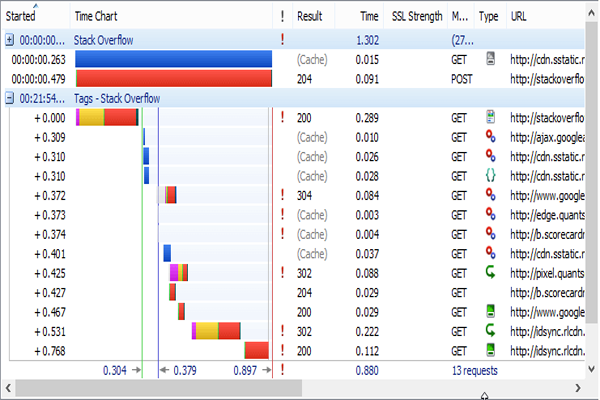600x400 pixels.
Task: Click the redirect arrow icon in +0.531 row
Action: tap(490, 330)
